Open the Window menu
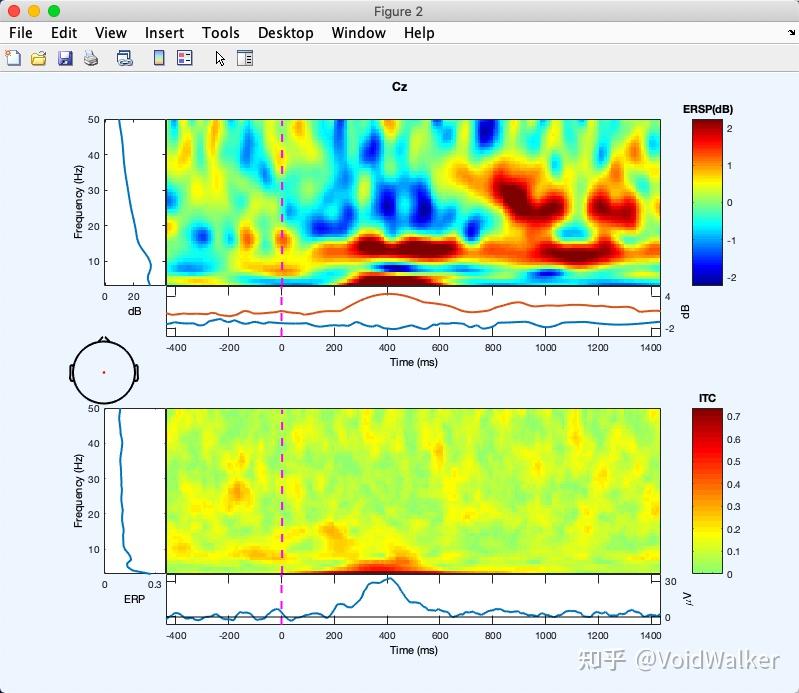Screen dimensions: 799x693 (359, 33)
